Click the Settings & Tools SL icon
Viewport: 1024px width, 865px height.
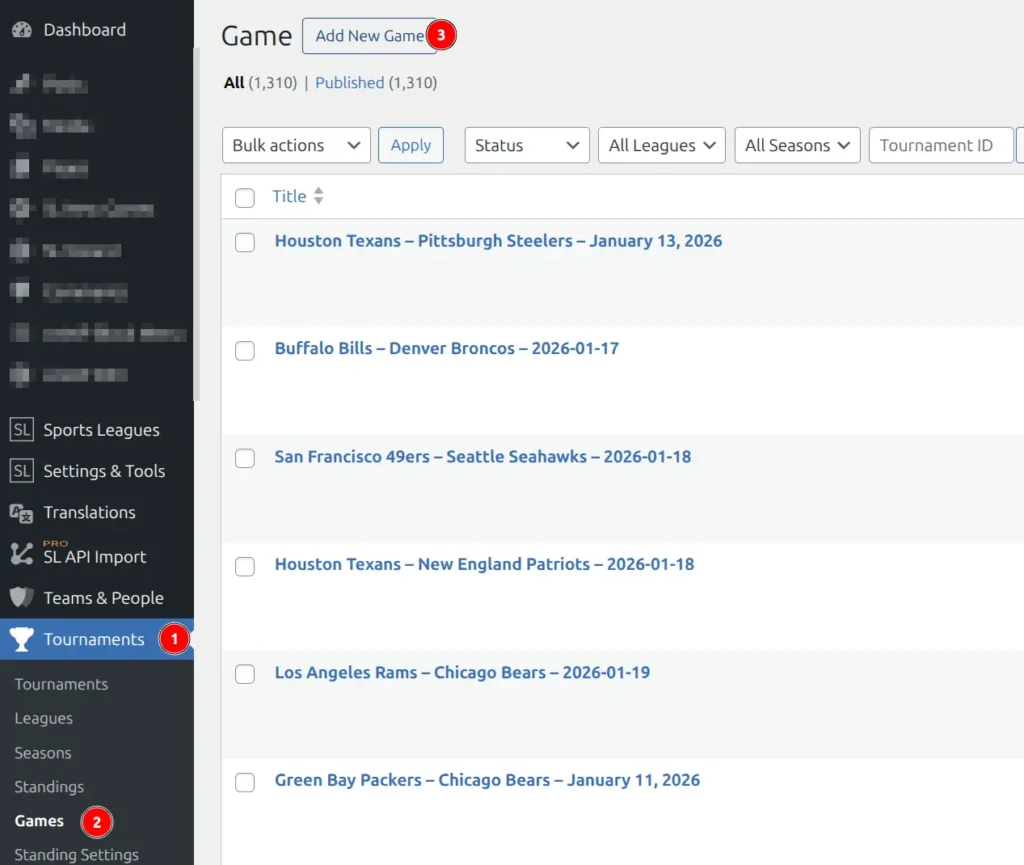(22, 471)
